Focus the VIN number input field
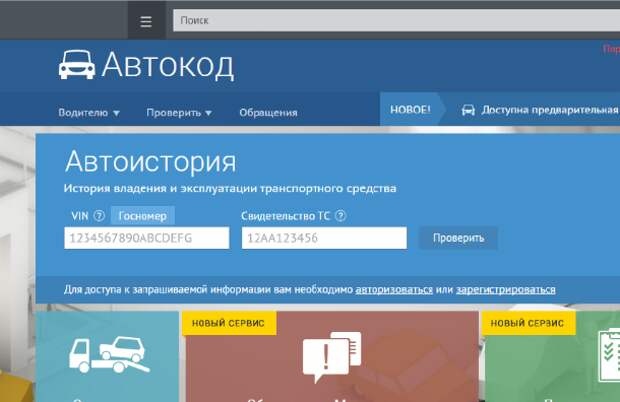The image size is (620, 402). [147, 238]
